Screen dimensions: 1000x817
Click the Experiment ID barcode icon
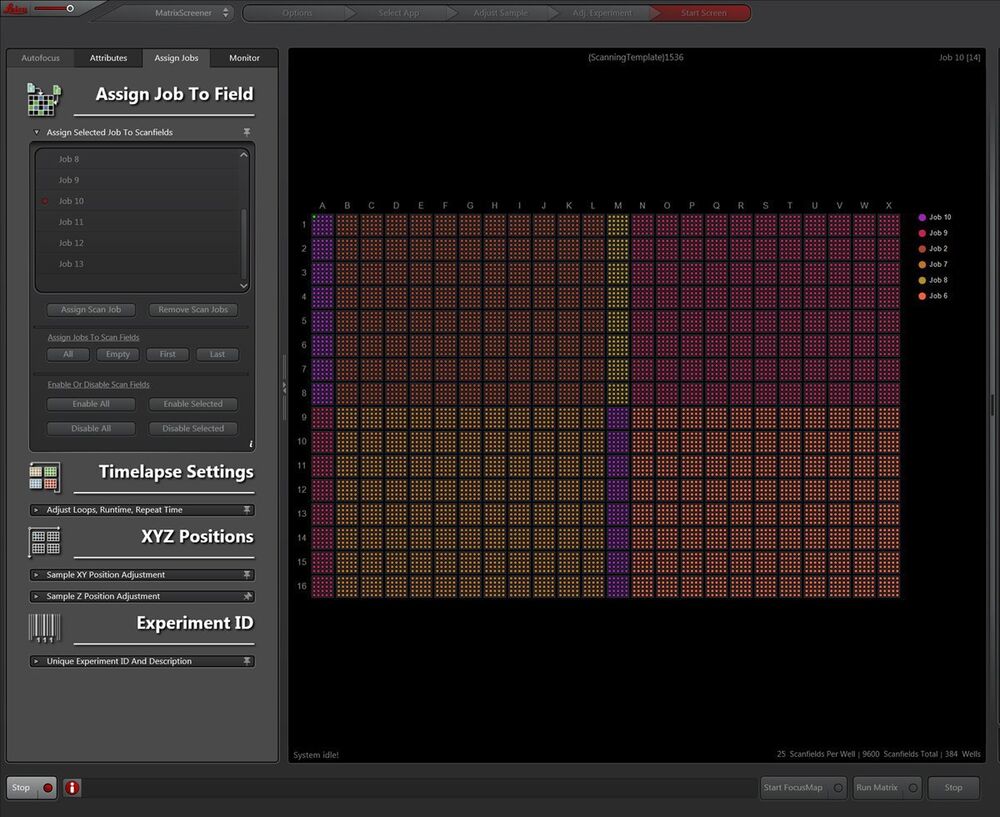44,628
